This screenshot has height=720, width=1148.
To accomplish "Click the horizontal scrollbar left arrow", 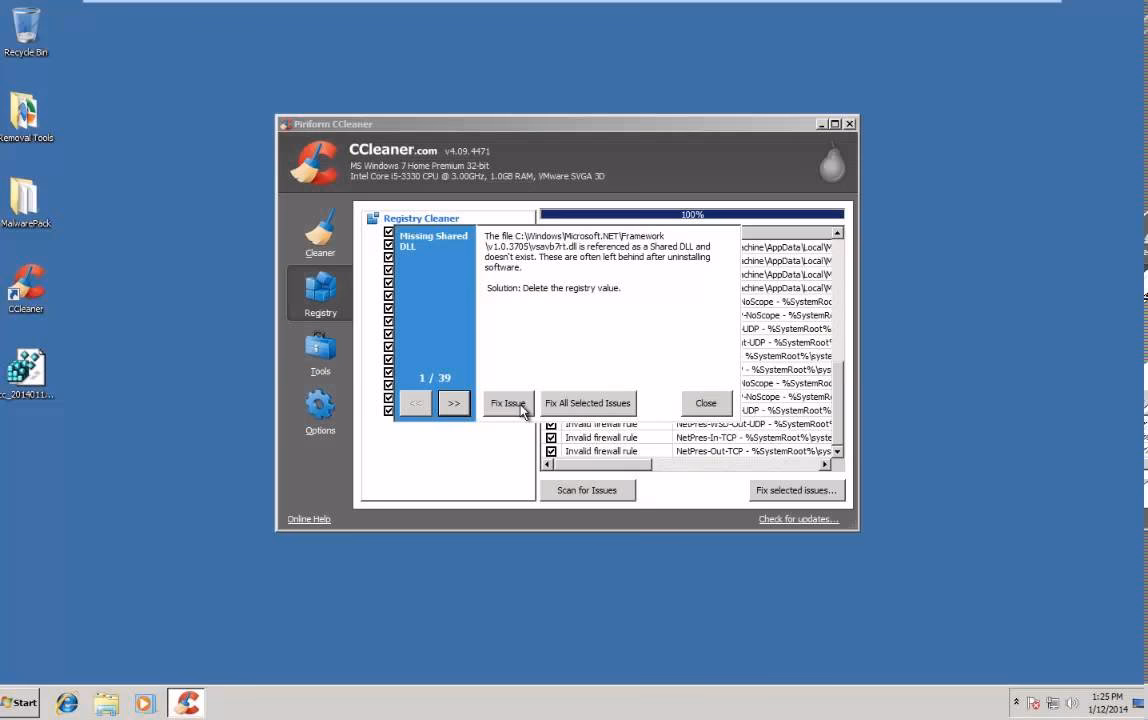I will click(x=547, y=464).
